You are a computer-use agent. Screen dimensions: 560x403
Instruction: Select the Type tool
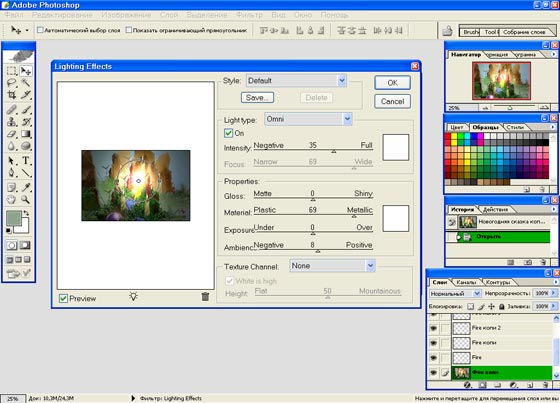(26, 160)
